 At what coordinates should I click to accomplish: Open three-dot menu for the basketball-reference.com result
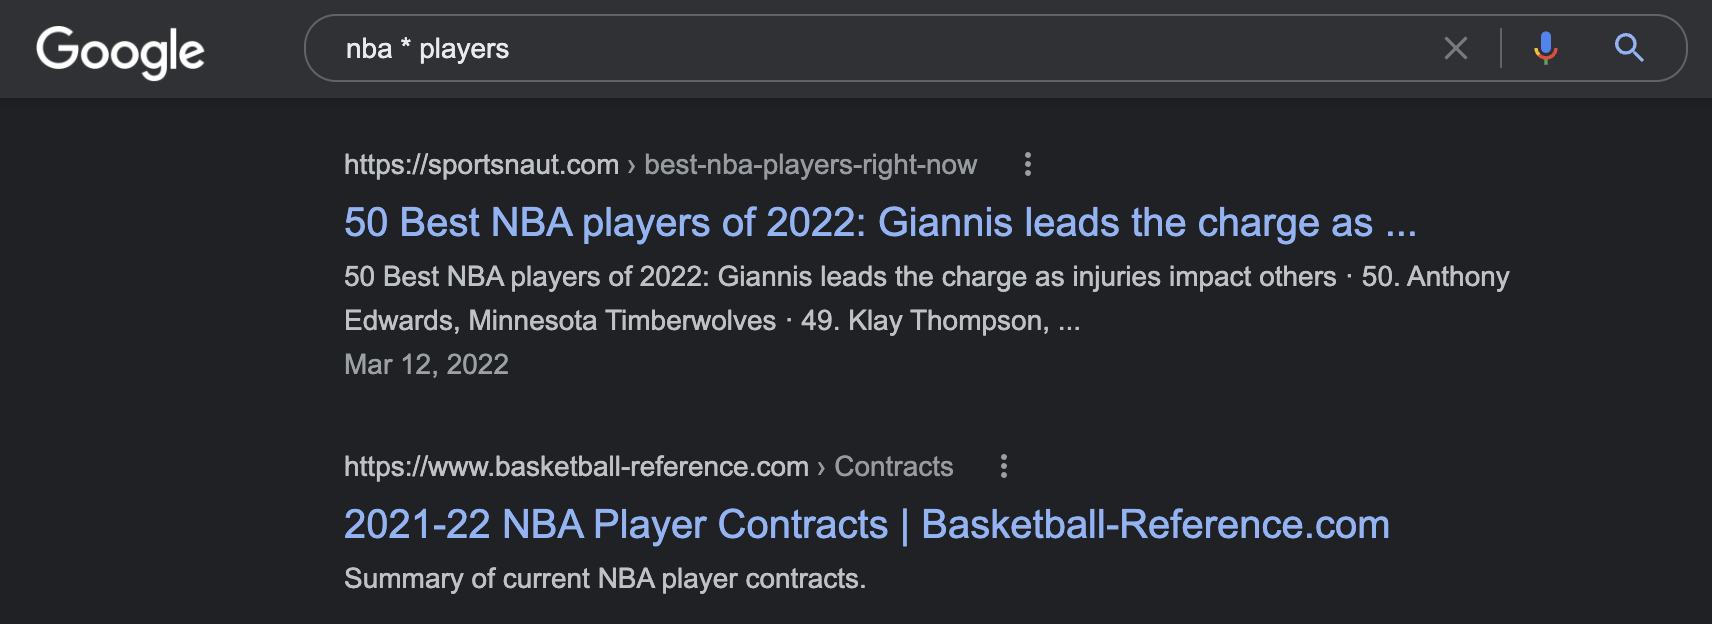click(x=1003, y=466)
